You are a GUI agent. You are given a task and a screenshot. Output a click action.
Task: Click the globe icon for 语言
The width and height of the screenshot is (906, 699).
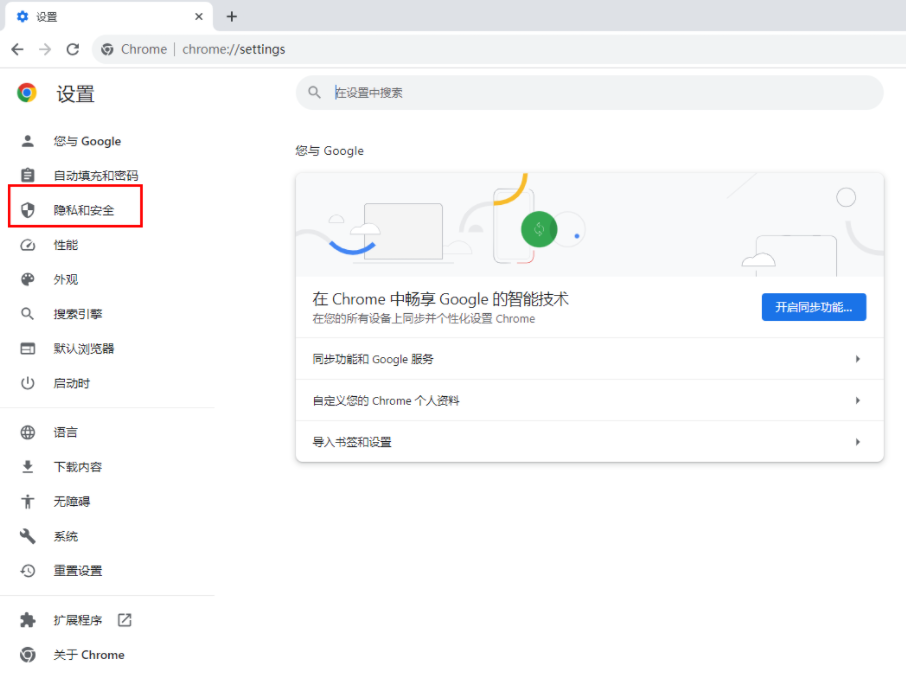[x=28, y=432]
